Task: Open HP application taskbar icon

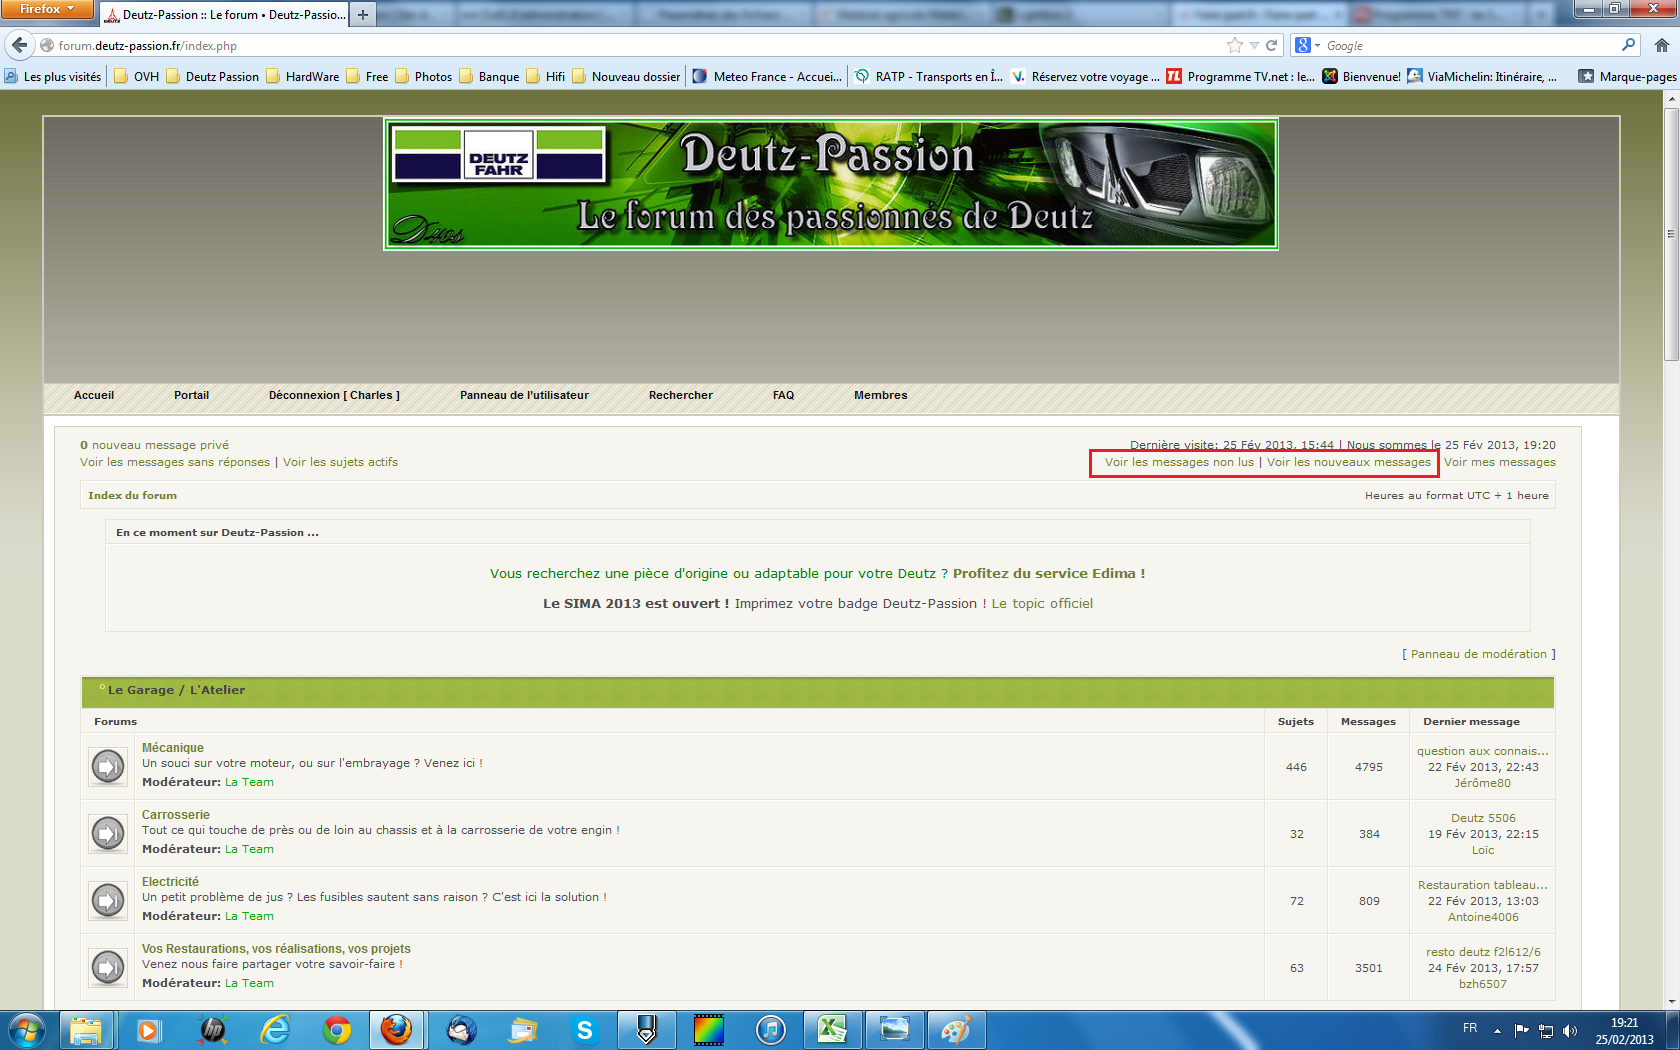Action: tap(212, 1030)
